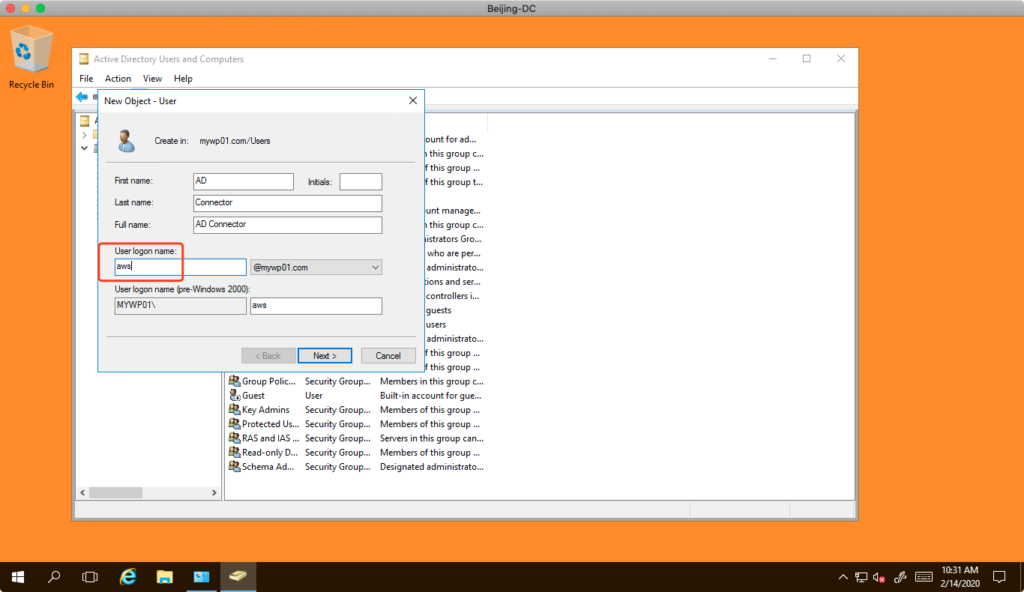Image resolution: width=1024 pixels, height=592 pixels.
Task: Click the Guest user icon in list
Action: [x=234, y=395]
